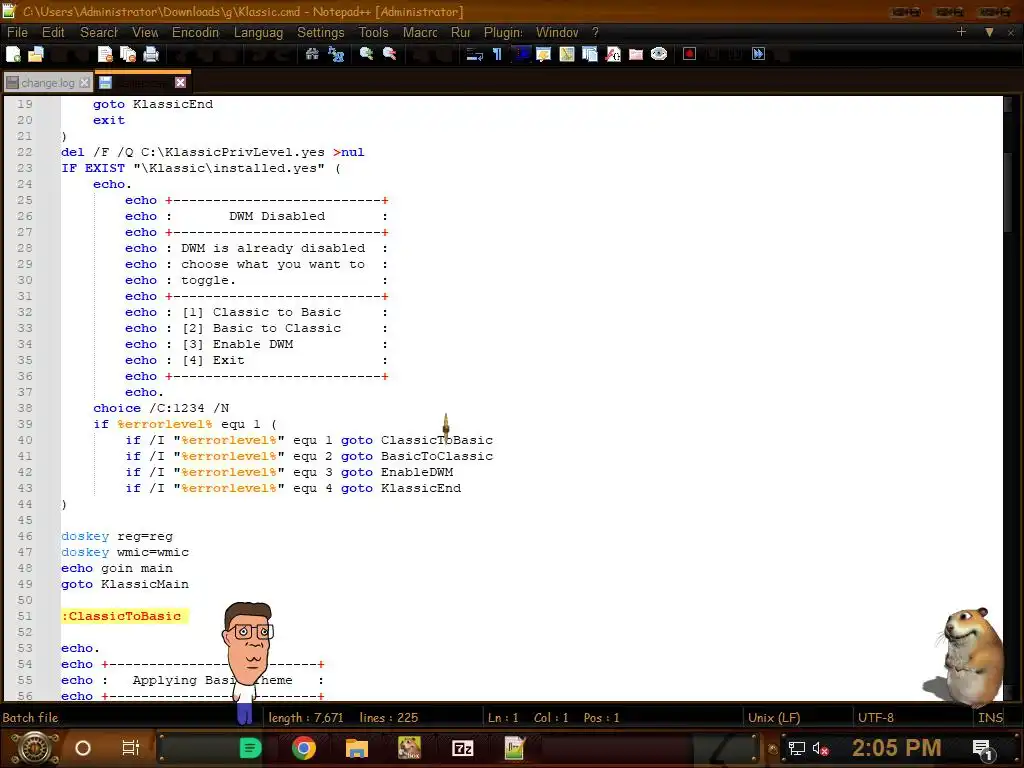1024x768 pixels.
Task: Close the change.log tab
Action: tap(84, 83)
